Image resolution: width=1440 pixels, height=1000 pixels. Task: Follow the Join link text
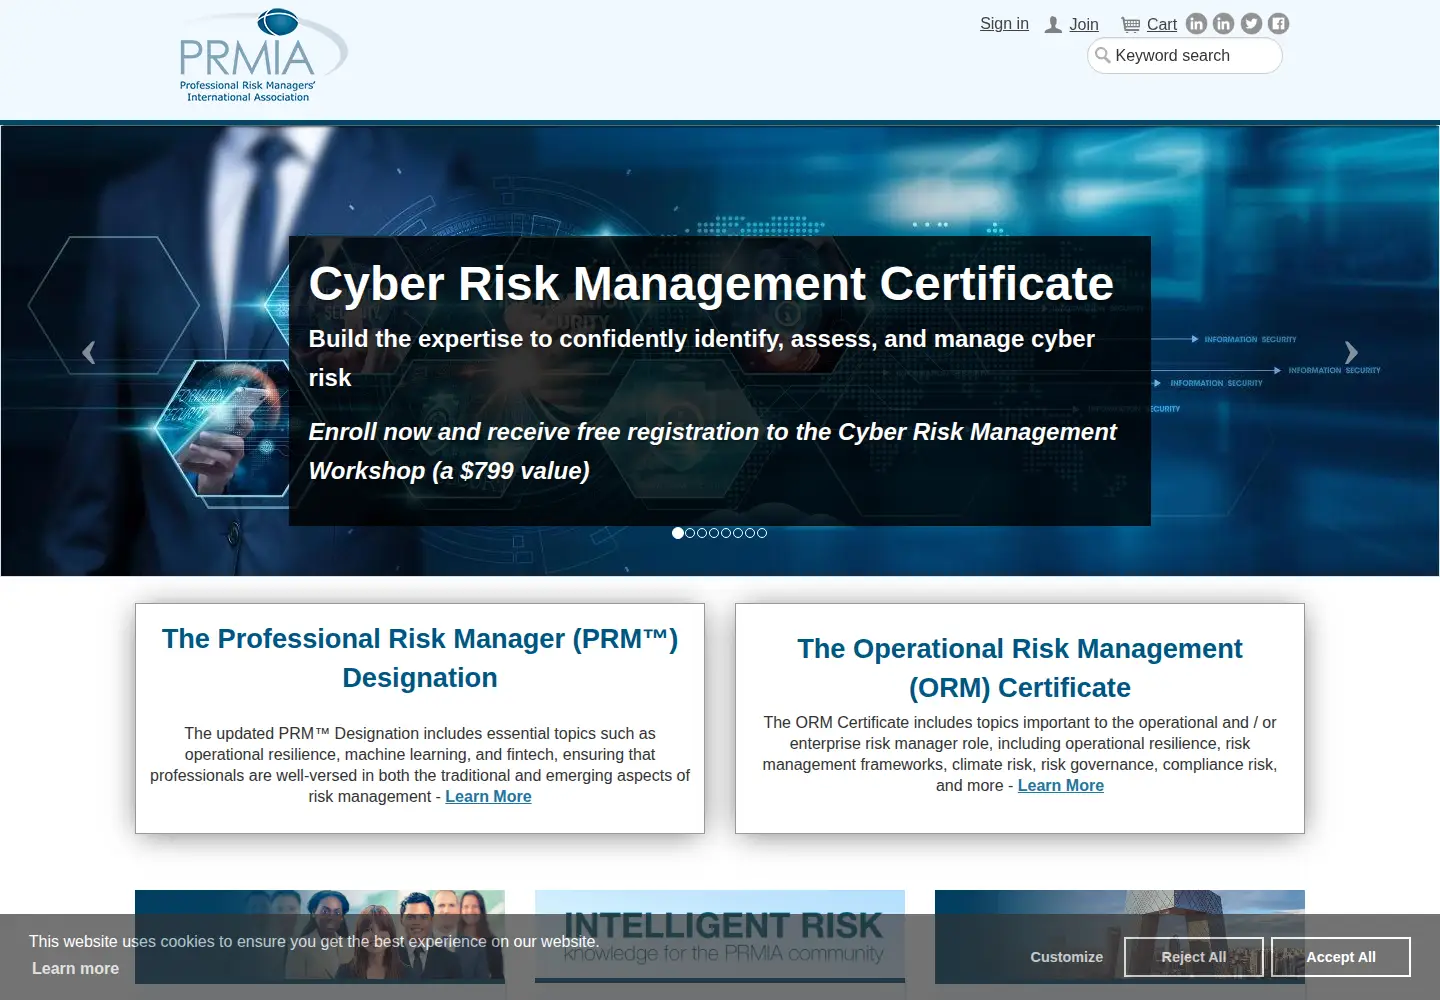[1084, 25]
